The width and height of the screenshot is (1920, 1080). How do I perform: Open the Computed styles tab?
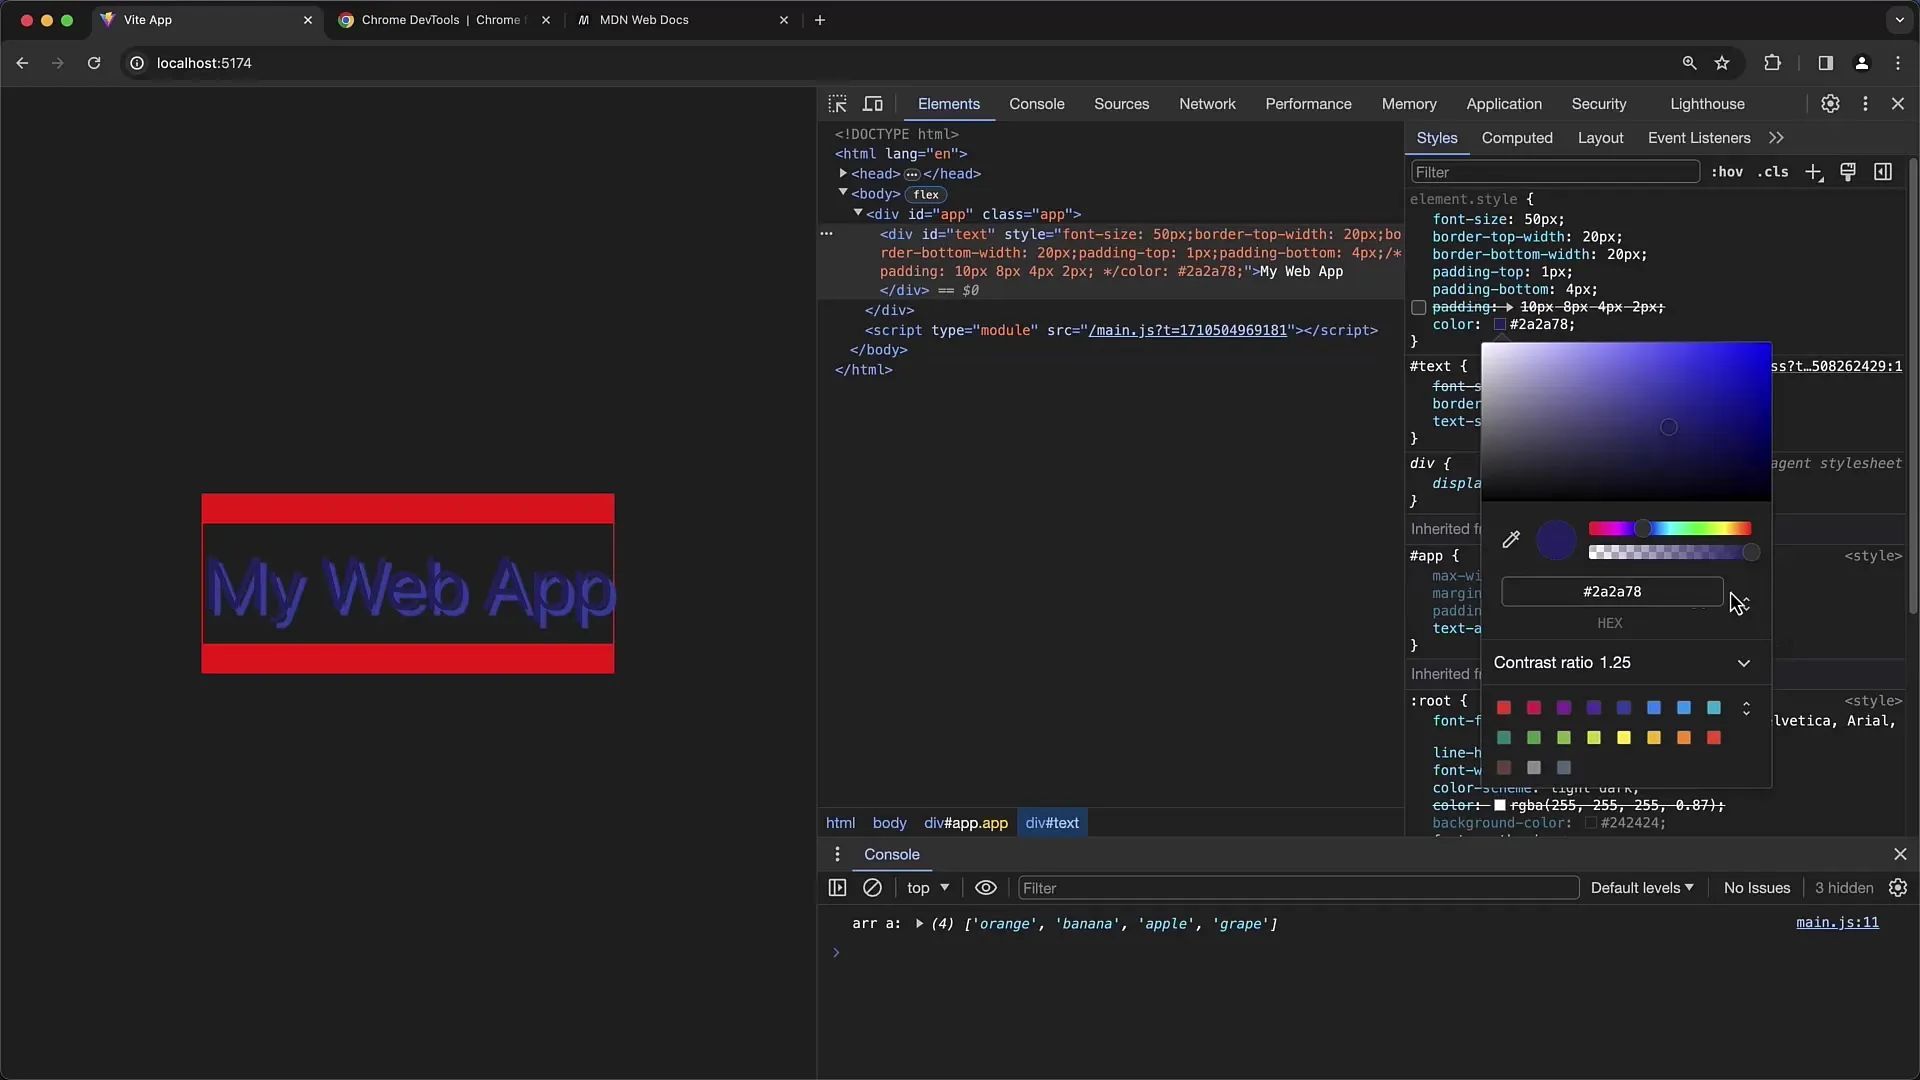(x=1517, y=138)
